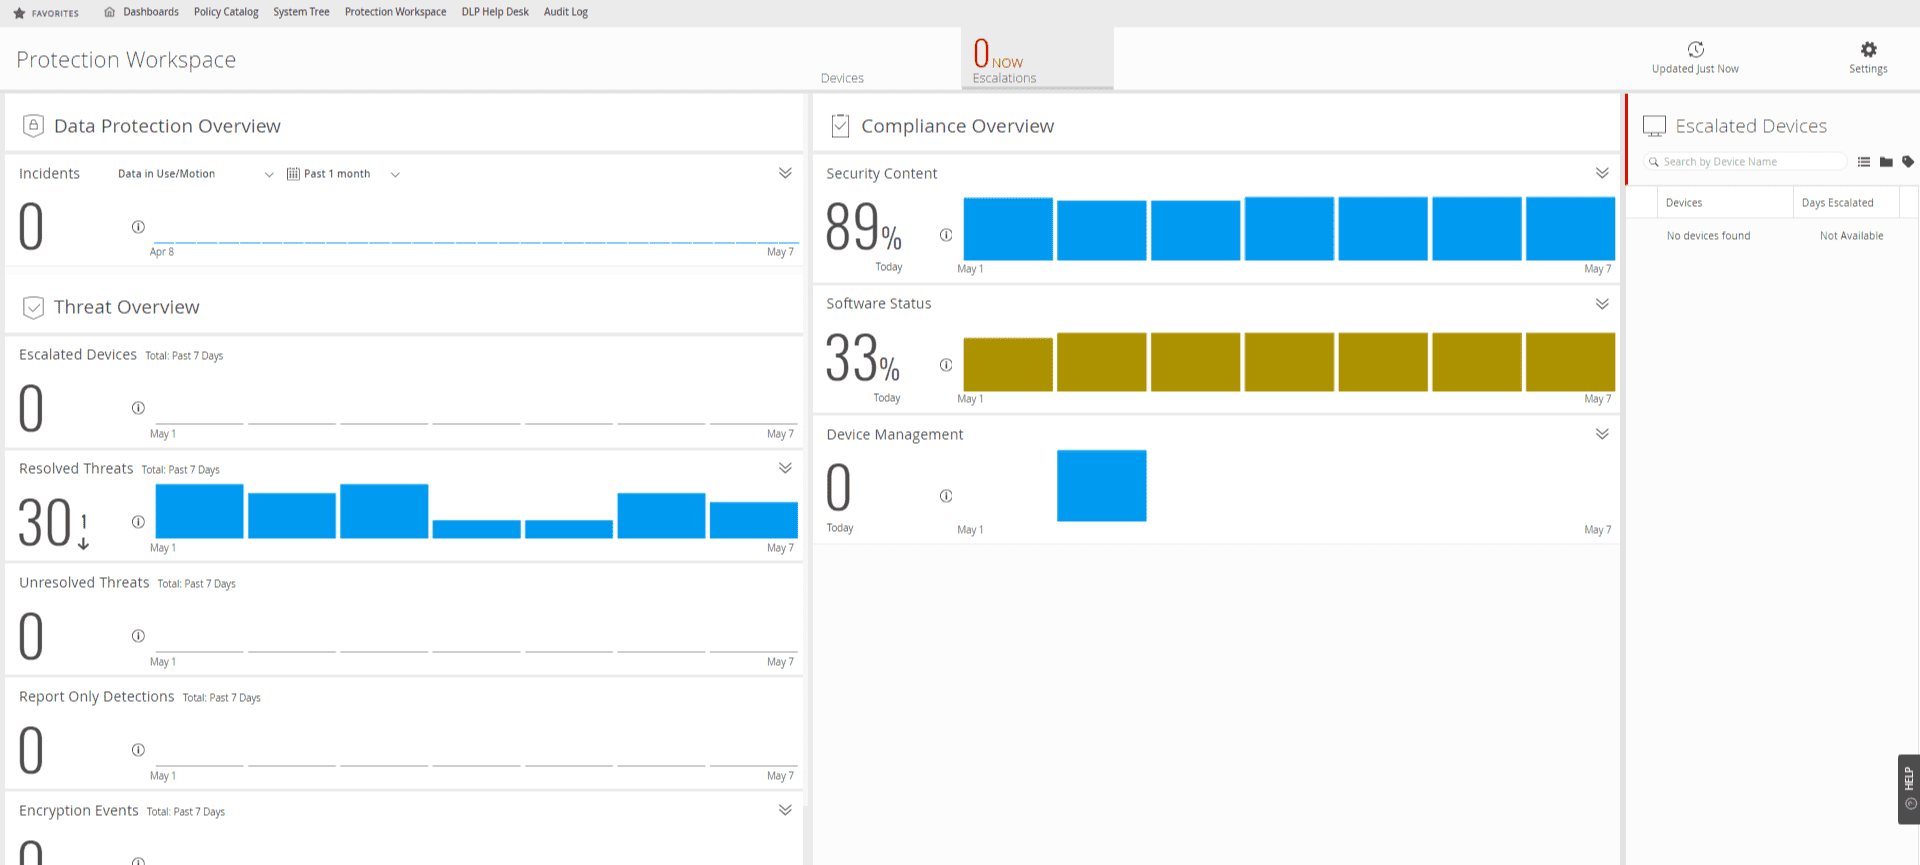Click the folder icon beside device search
Screen dimensions: 1920x865
point(1886,162)
